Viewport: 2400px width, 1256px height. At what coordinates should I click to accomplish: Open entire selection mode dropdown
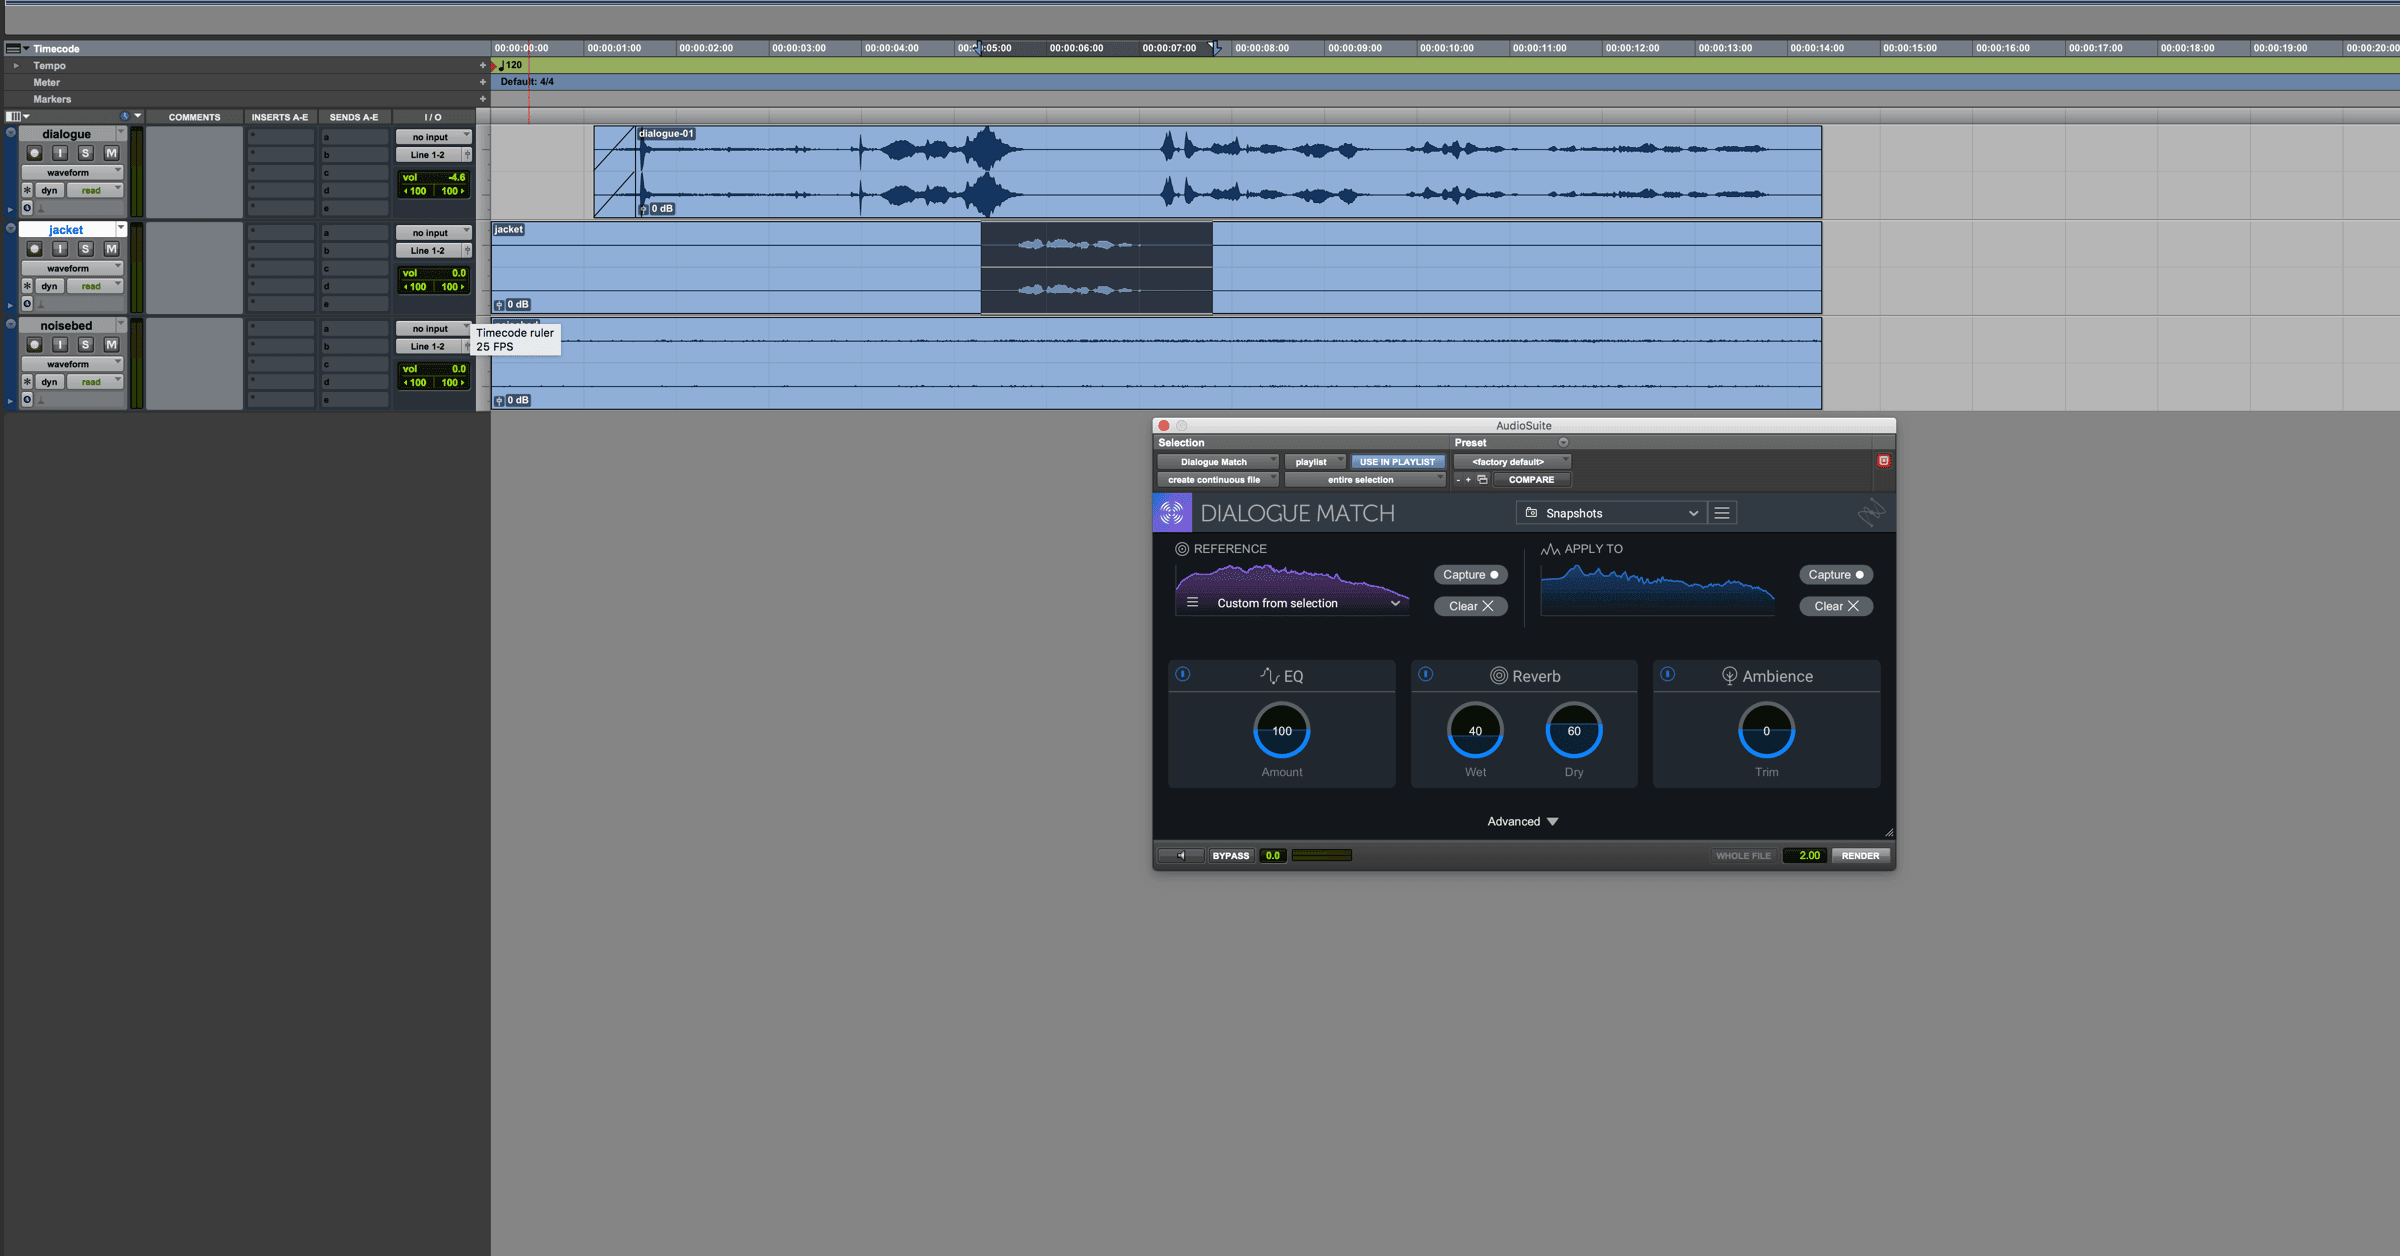click(1364, 480)
